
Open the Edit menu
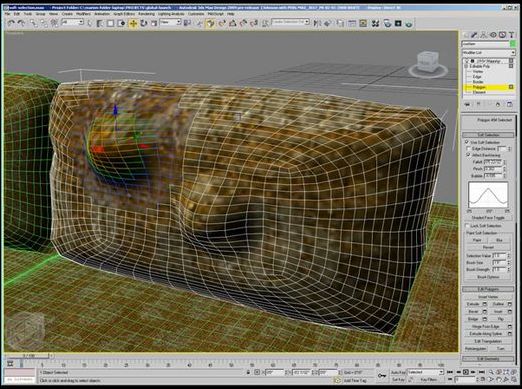click(x=17, y=14)
